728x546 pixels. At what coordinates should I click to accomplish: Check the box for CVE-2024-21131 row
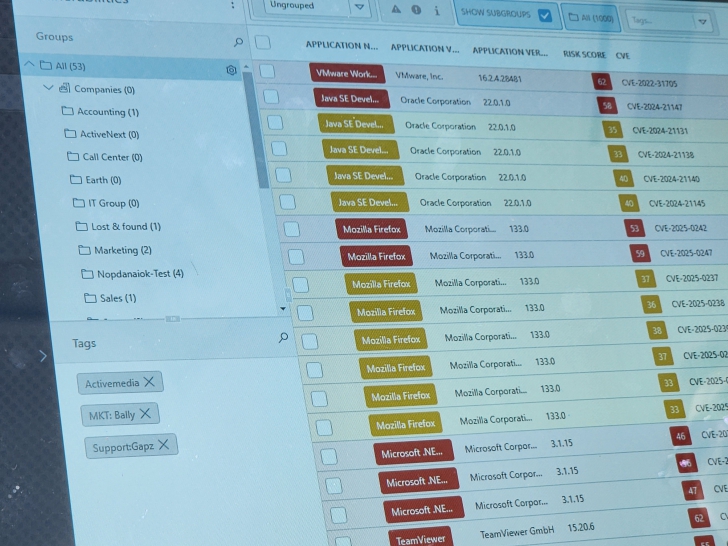(x=275, y=123)
